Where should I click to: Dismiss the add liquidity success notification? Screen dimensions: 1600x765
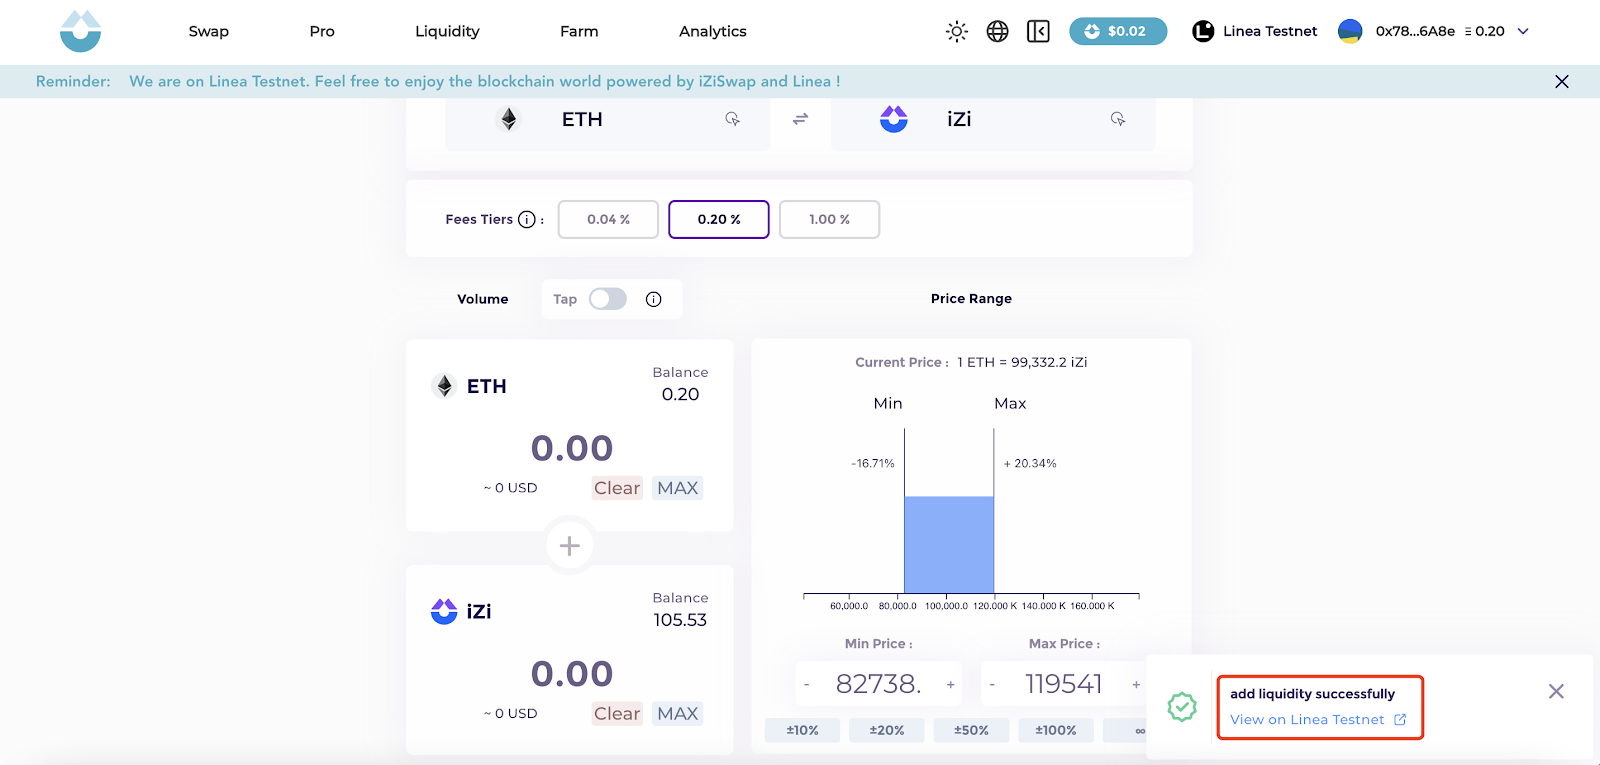coord(1556,691)
